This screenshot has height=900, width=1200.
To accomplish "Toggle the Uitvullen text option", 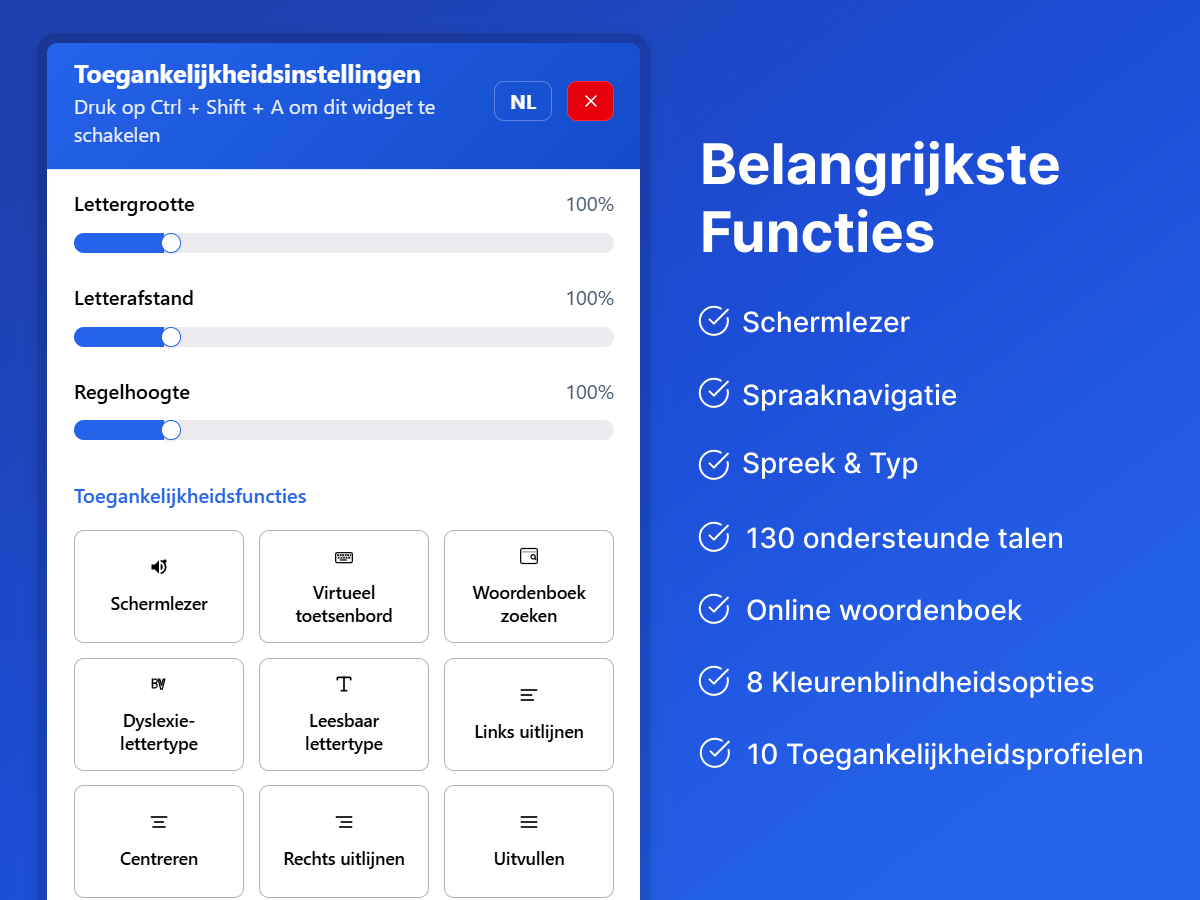I will click(529, 859).
